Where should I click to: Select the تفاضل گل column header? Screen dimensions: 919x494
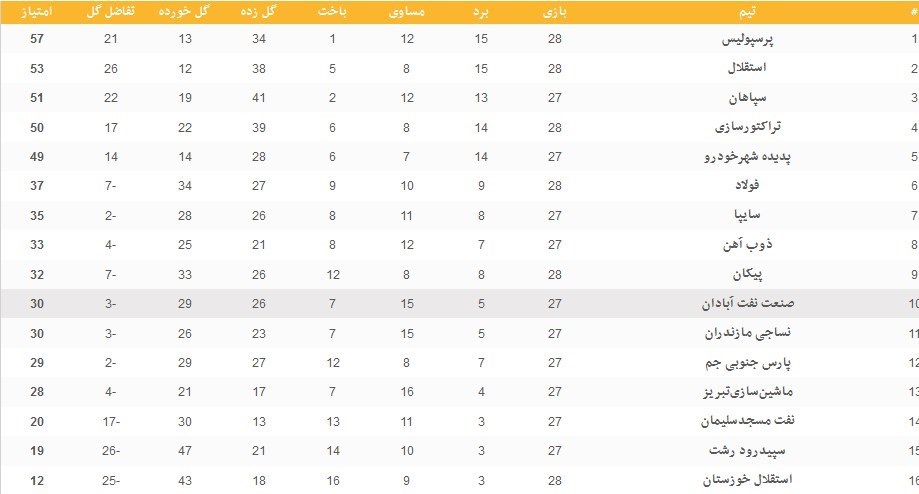110,11
